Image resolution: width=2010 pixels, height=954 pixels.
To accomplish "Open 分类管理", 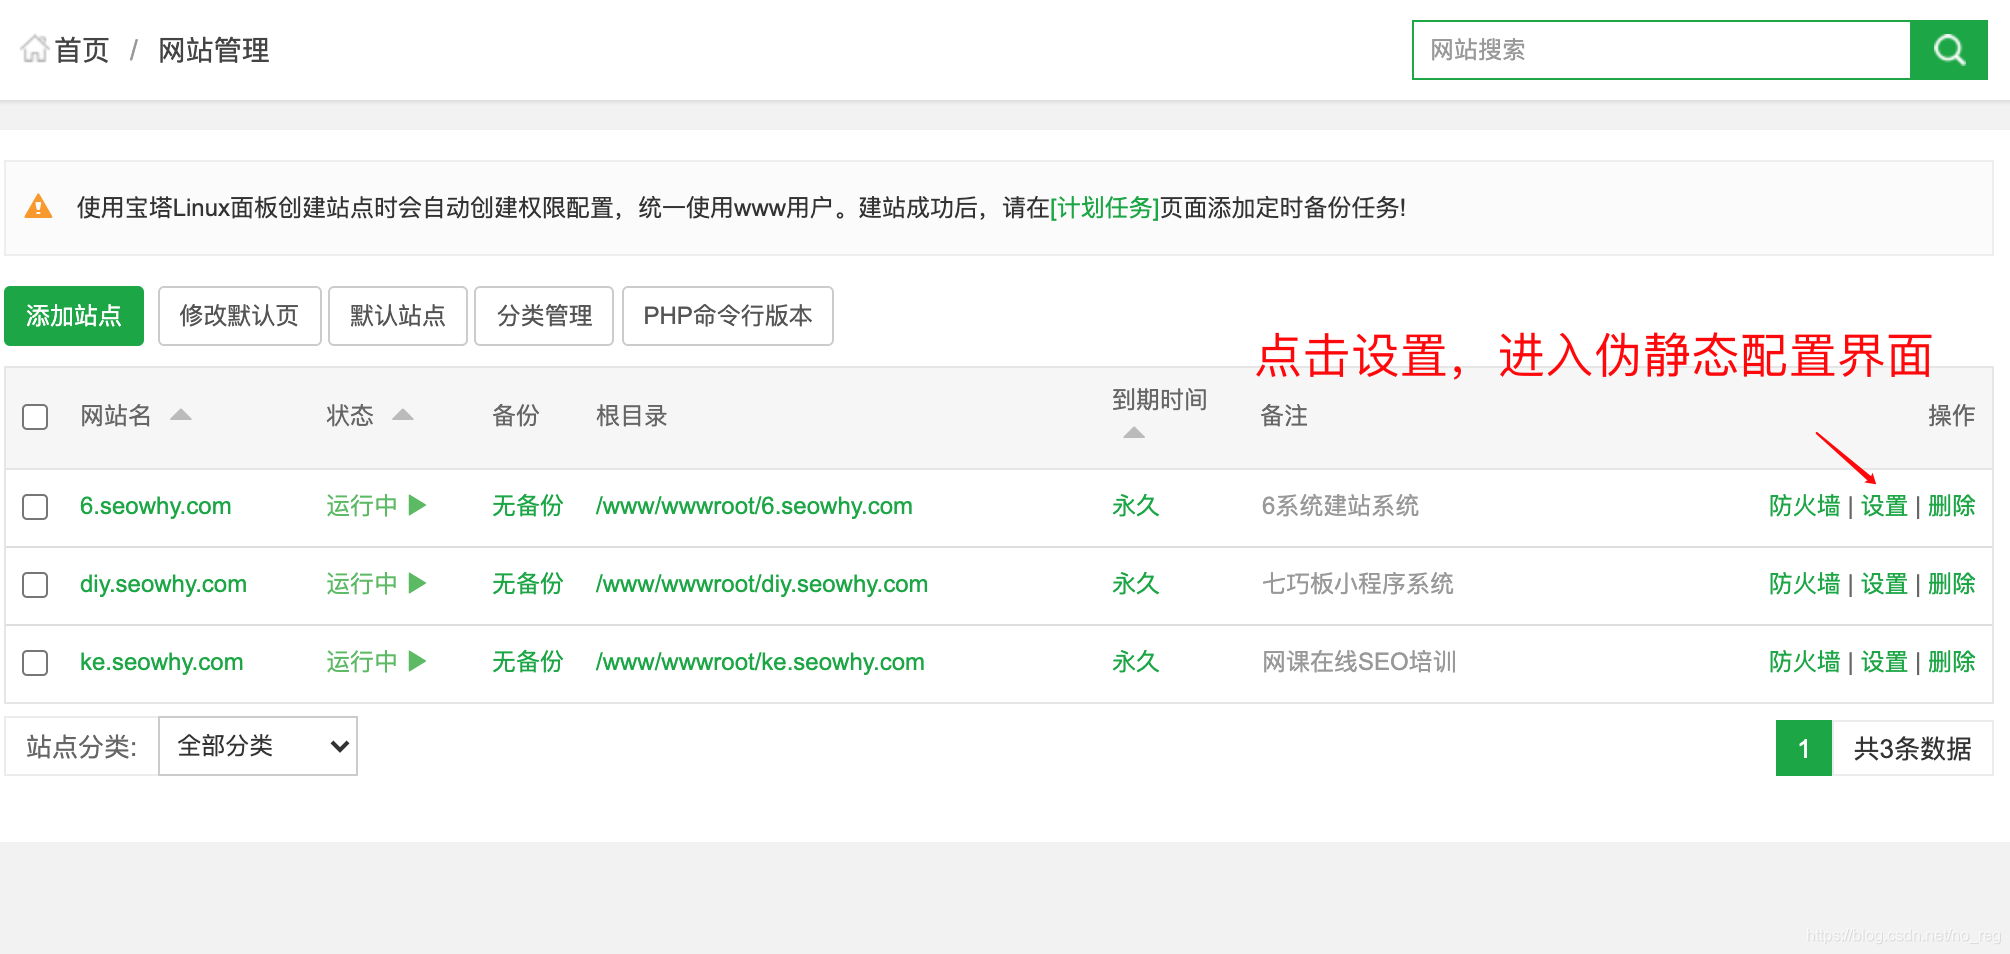I will [544, 316].
